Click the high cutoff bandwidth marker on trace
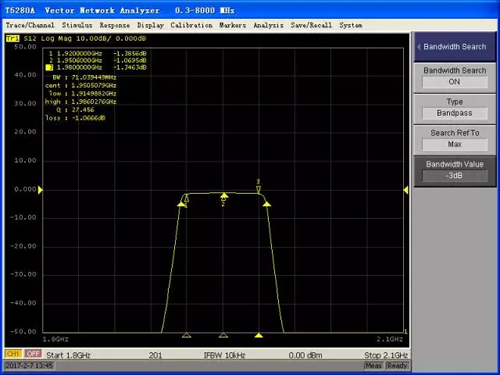This screenshot has width=500, height=375. 267,204
